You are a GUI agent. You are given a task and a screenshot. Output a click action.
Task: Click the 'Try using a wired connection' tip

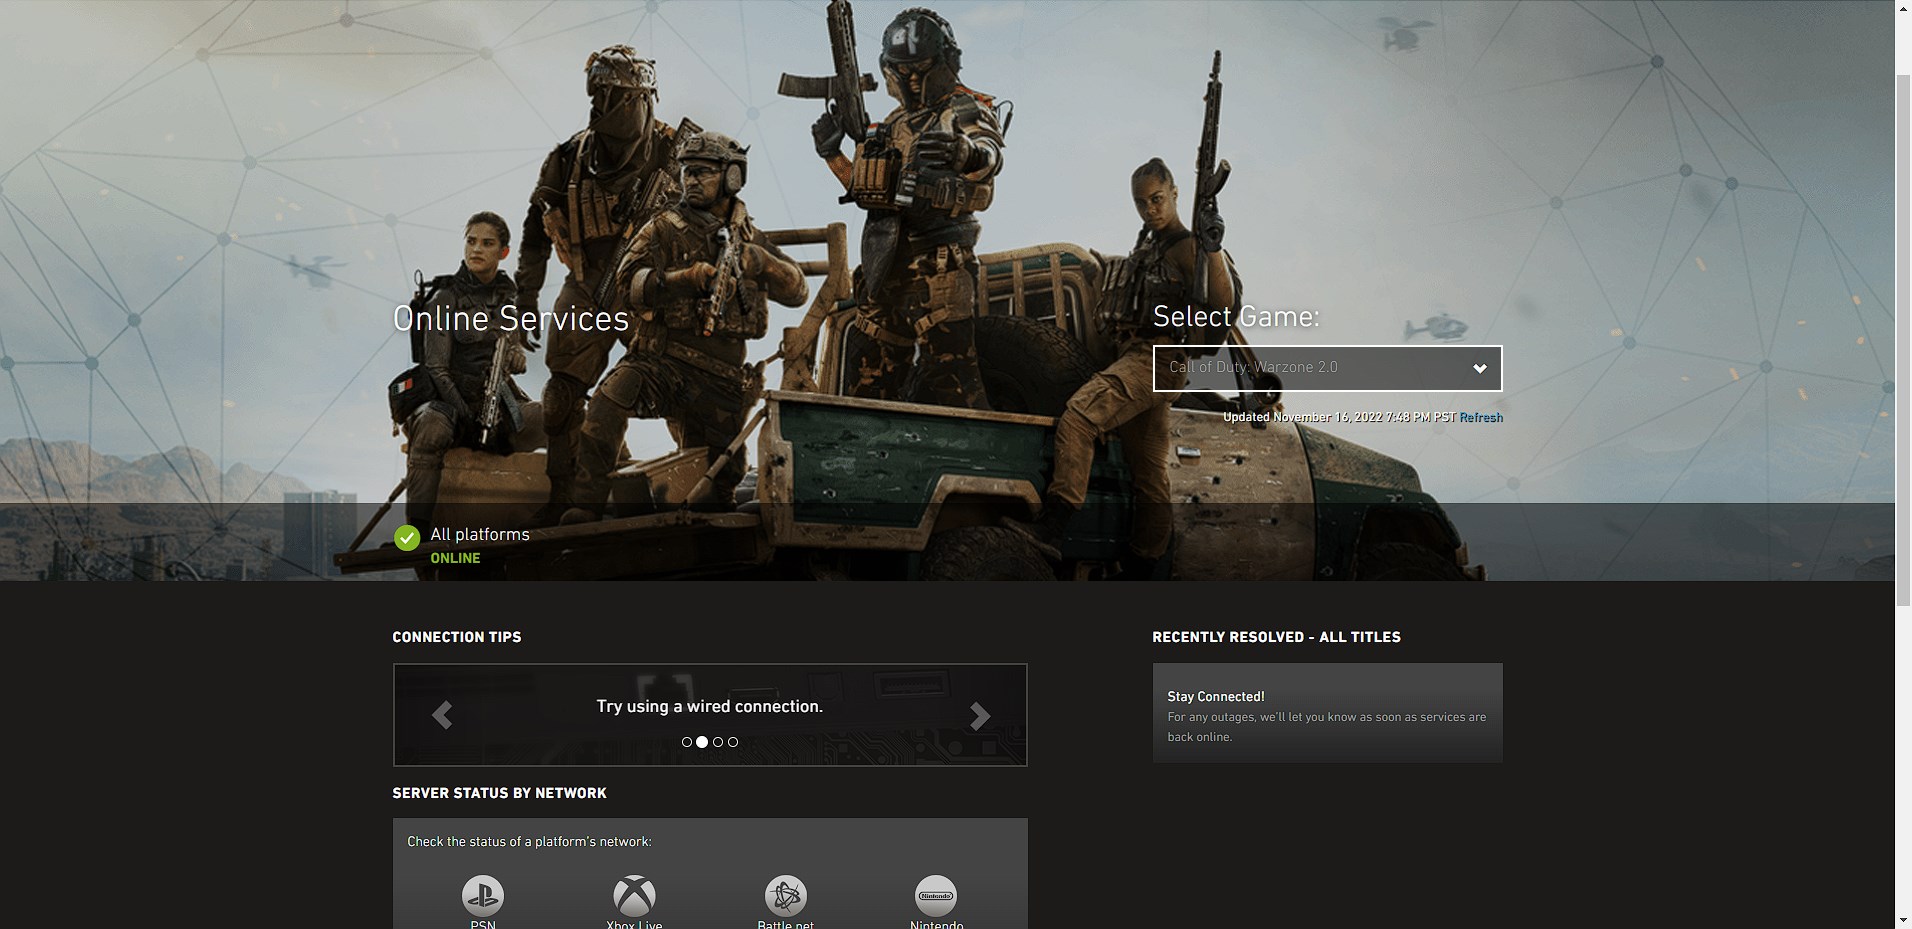coord(709,706)
